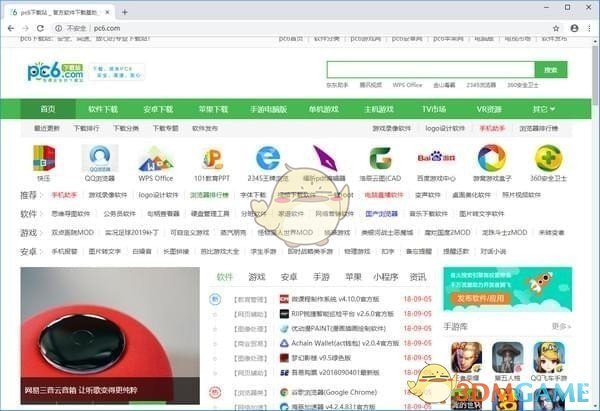Switch to the 手游 list tab
Image resolution: width=600 pixels, height=411 pixels.
click(321, 277)
